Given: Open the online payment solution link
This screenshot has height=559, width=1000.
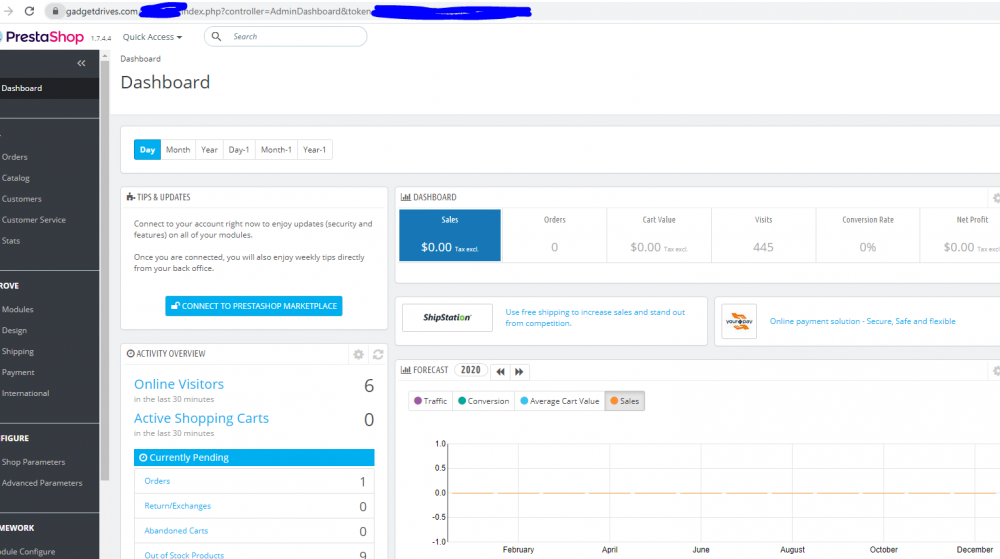Looking at the screenshot, I should pos(862,321).
